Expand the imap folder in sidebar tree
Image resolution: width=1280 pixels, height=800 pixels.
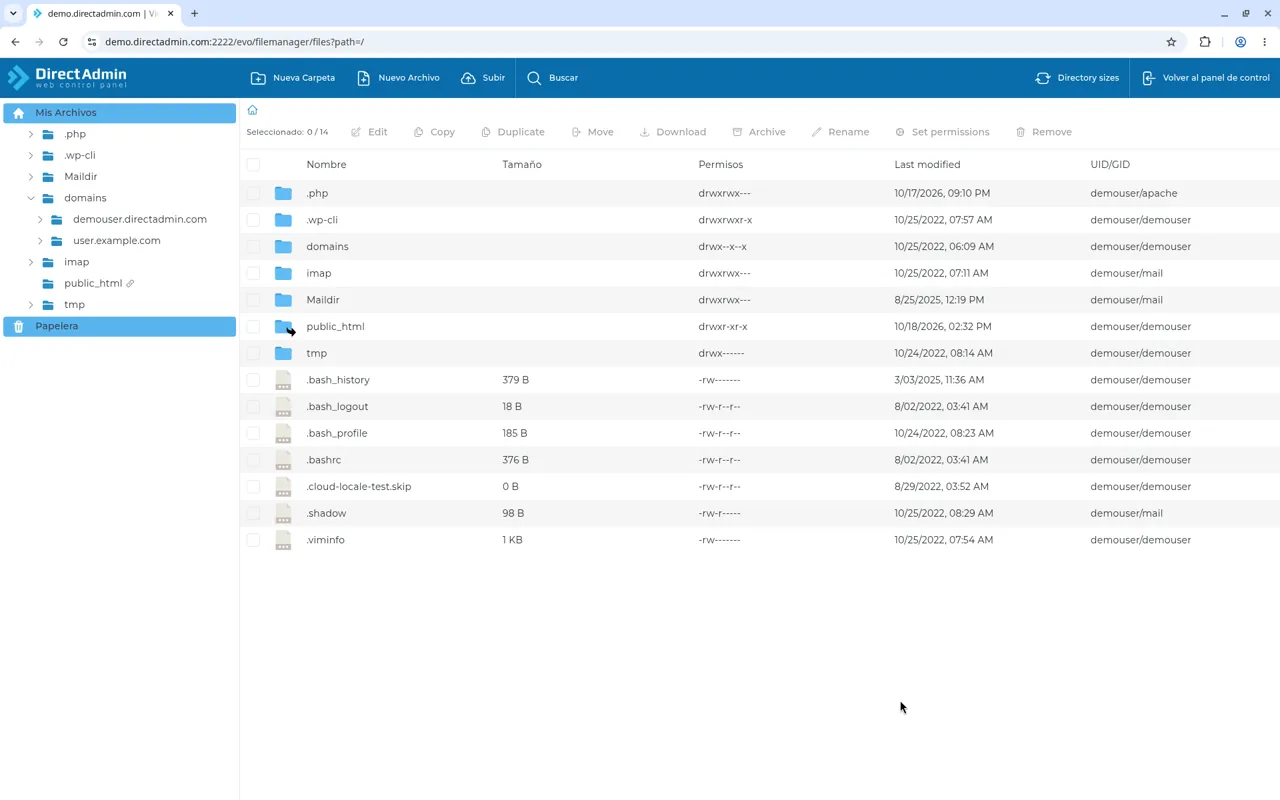click(x=31, y=262)
